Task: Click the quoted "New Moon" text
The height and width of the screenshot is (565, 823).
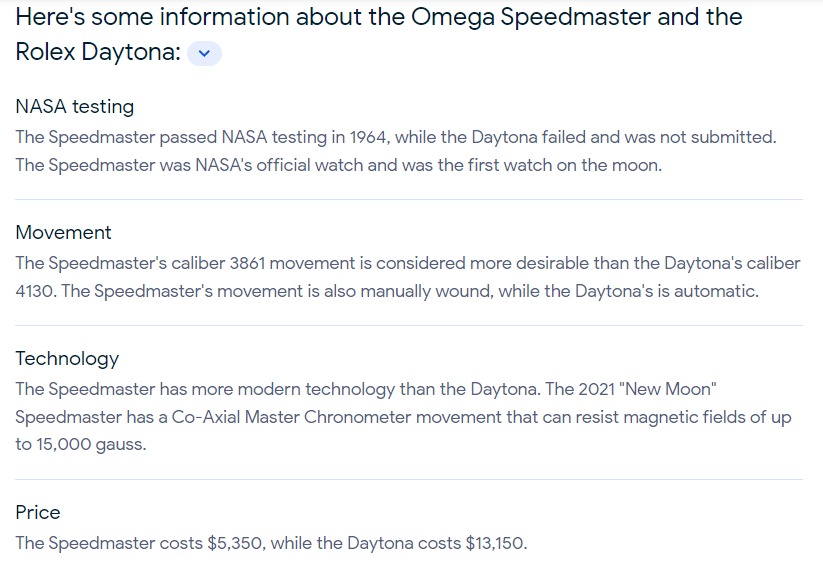Action: tap(652, 389)
